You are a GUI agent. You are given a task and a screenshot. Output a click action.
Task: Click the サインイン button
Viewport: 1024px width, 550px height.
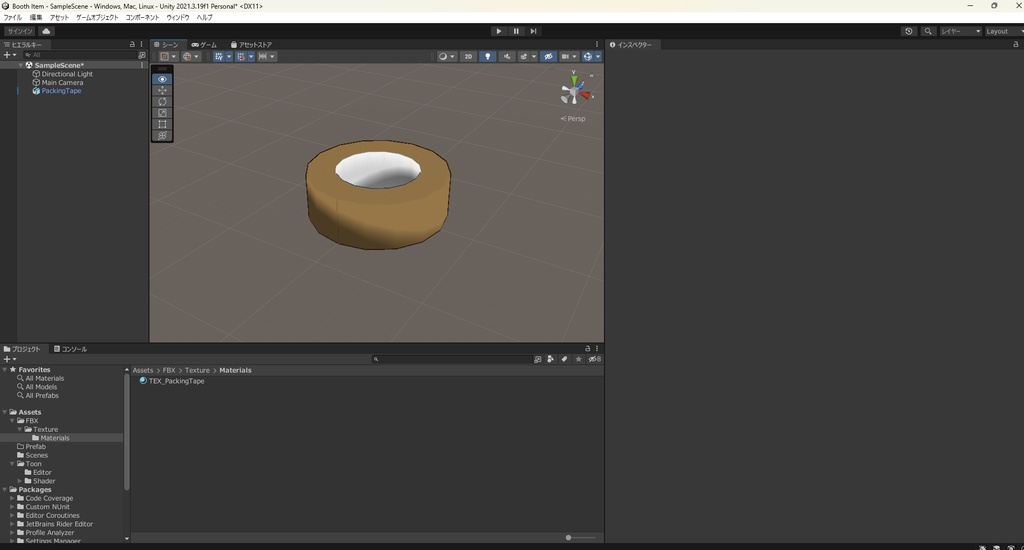click(20, 31)
